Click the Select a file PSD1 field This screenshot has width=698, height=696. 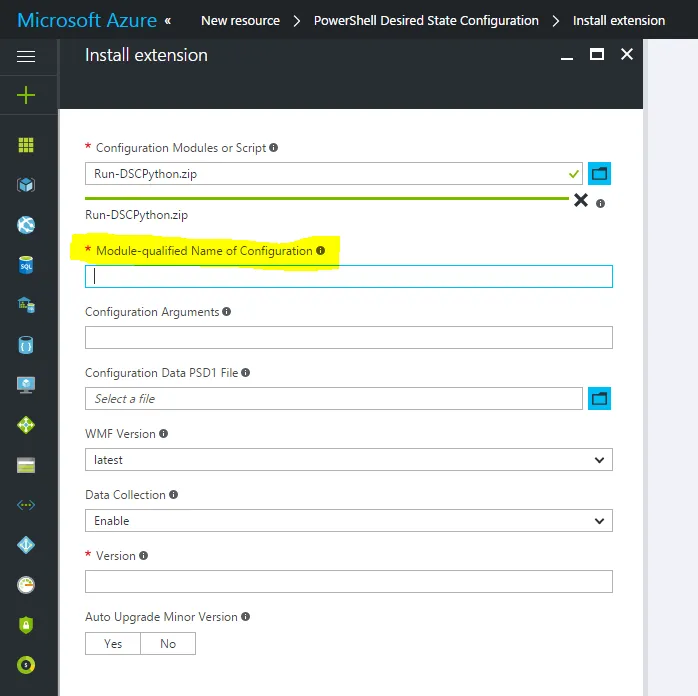point(333,398)
